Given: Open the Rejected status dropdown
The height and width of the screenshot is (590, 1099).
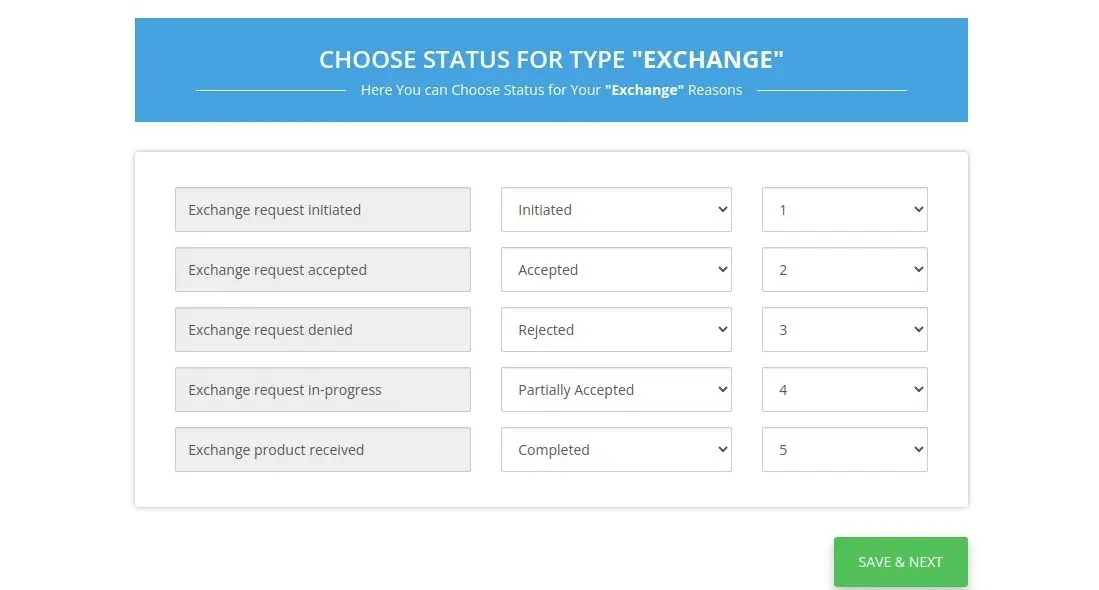Looking at the screenshot, I should coord(615,329).
